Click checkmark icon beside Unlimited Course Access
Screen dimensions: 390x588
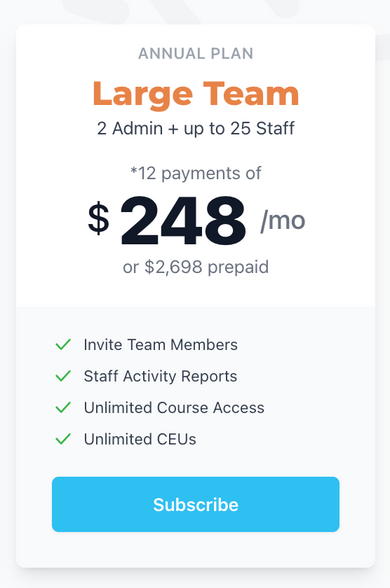(x=63, y=407)
